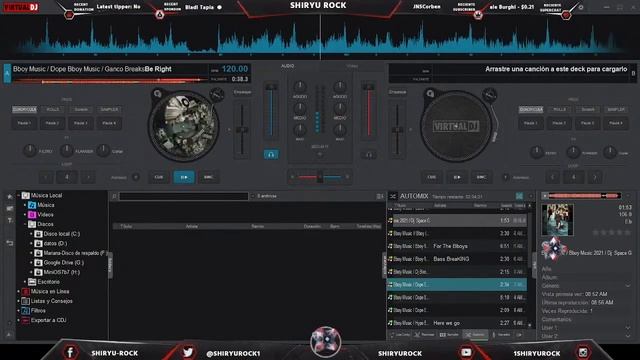Expand Música en Línea node
The height and width of the screenshot is (360, 640).
(x=18, y=291)
